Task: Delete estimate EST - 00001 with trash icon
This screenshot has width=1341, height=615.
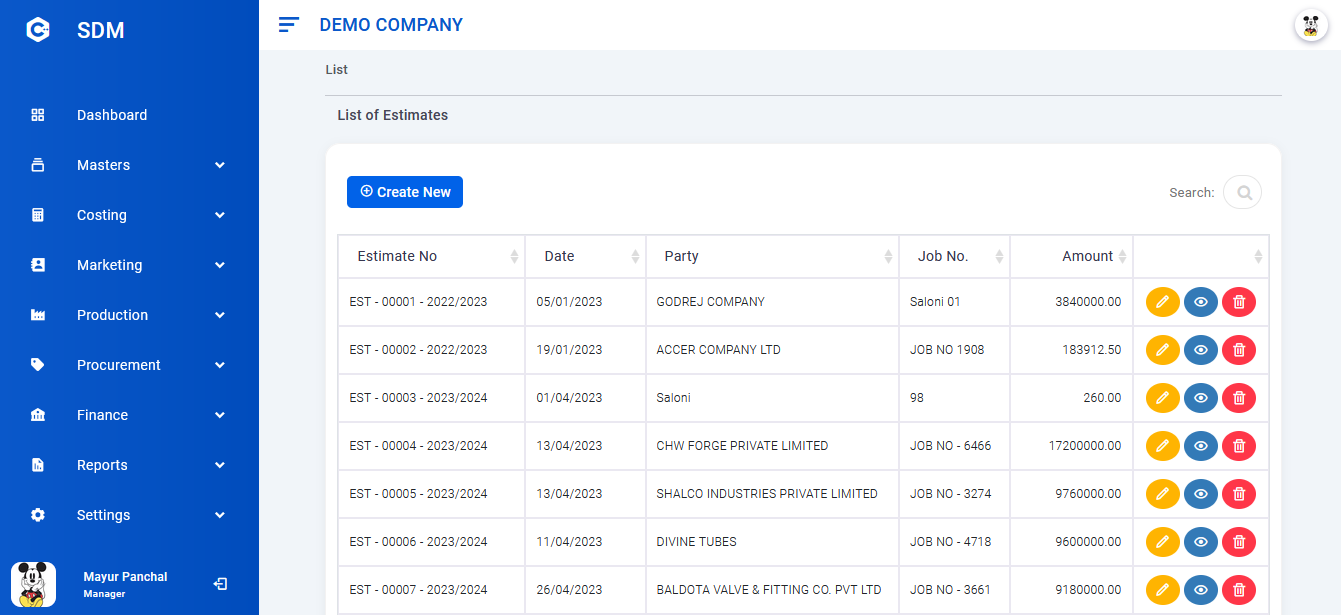Action: tap(1239, 302)
